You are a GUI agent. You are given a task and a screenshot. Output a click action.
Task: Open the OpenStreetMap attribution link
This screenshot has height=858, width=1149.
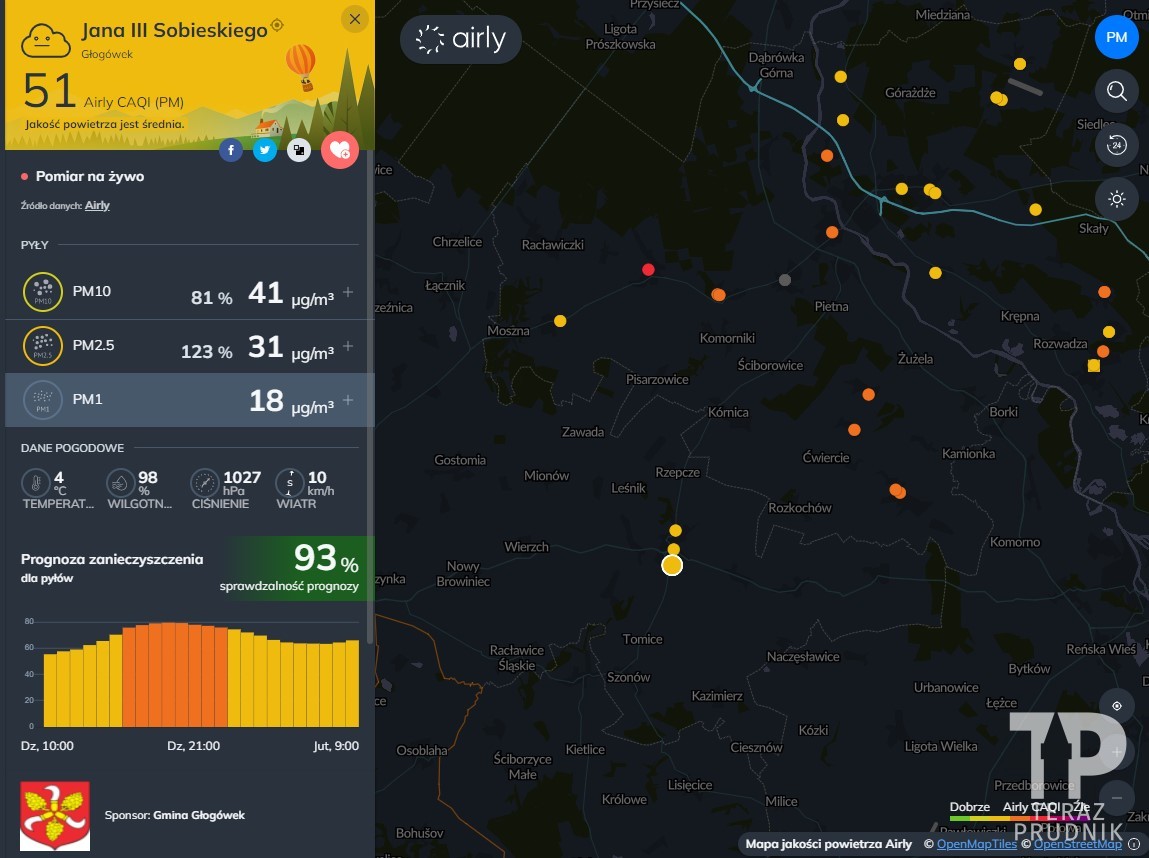pos(1077,844)
